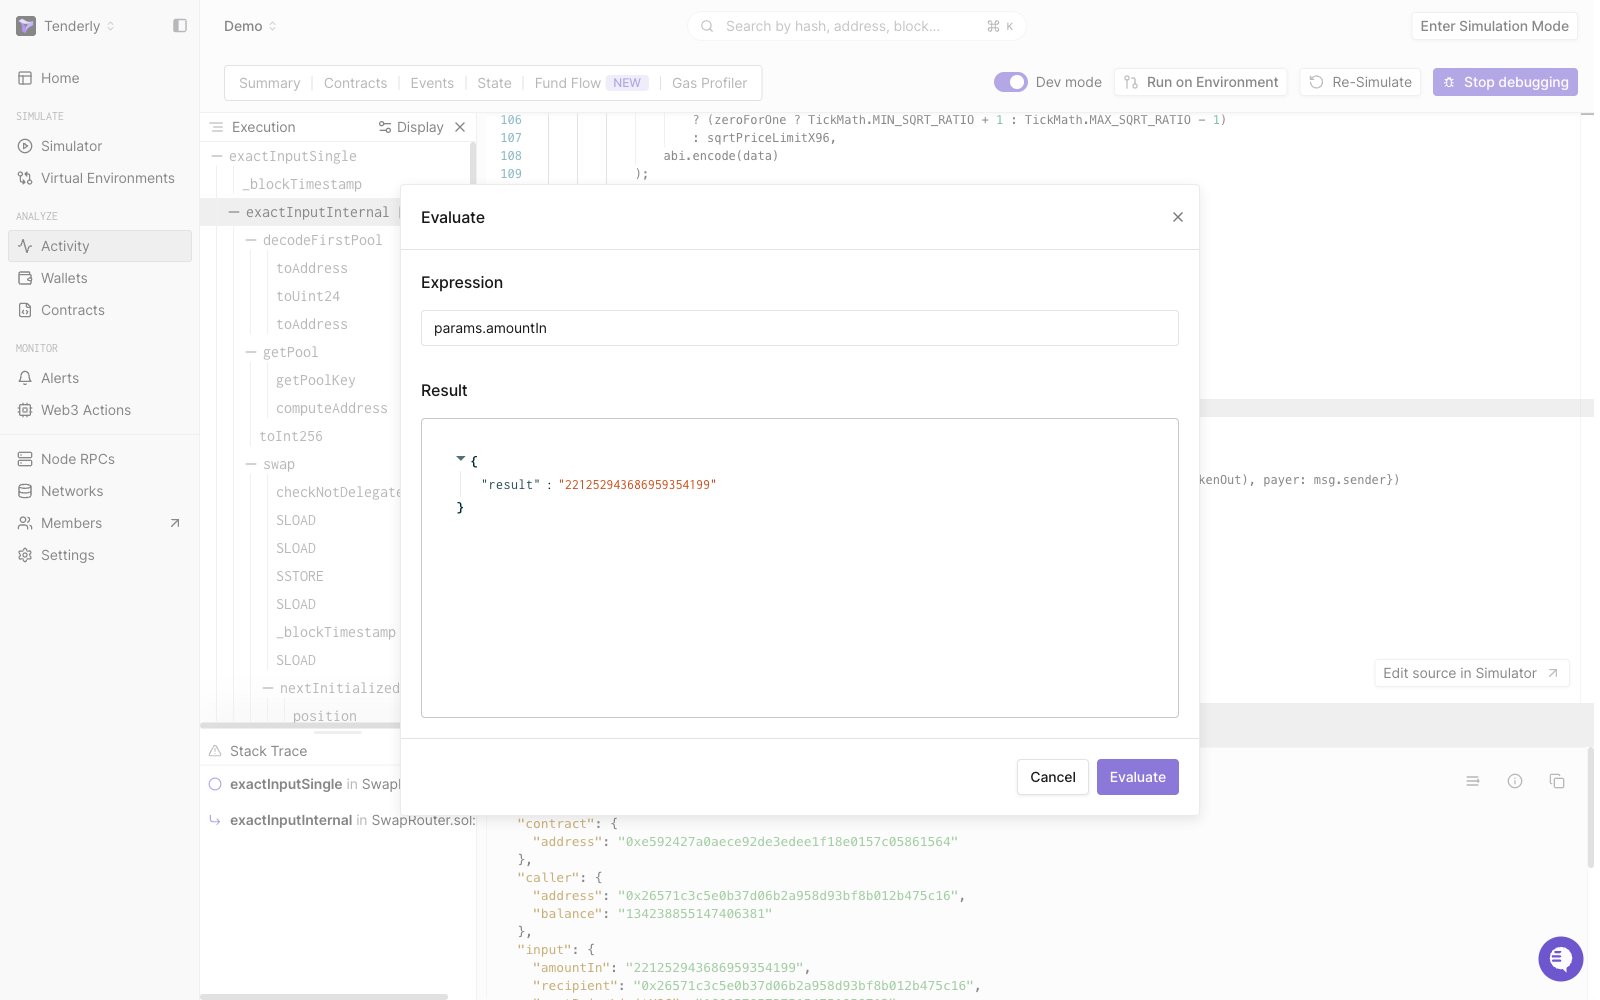Switch to the Fund Flow tab
The height and width of the screenshot is (1000, 1600).
[591, 83]
